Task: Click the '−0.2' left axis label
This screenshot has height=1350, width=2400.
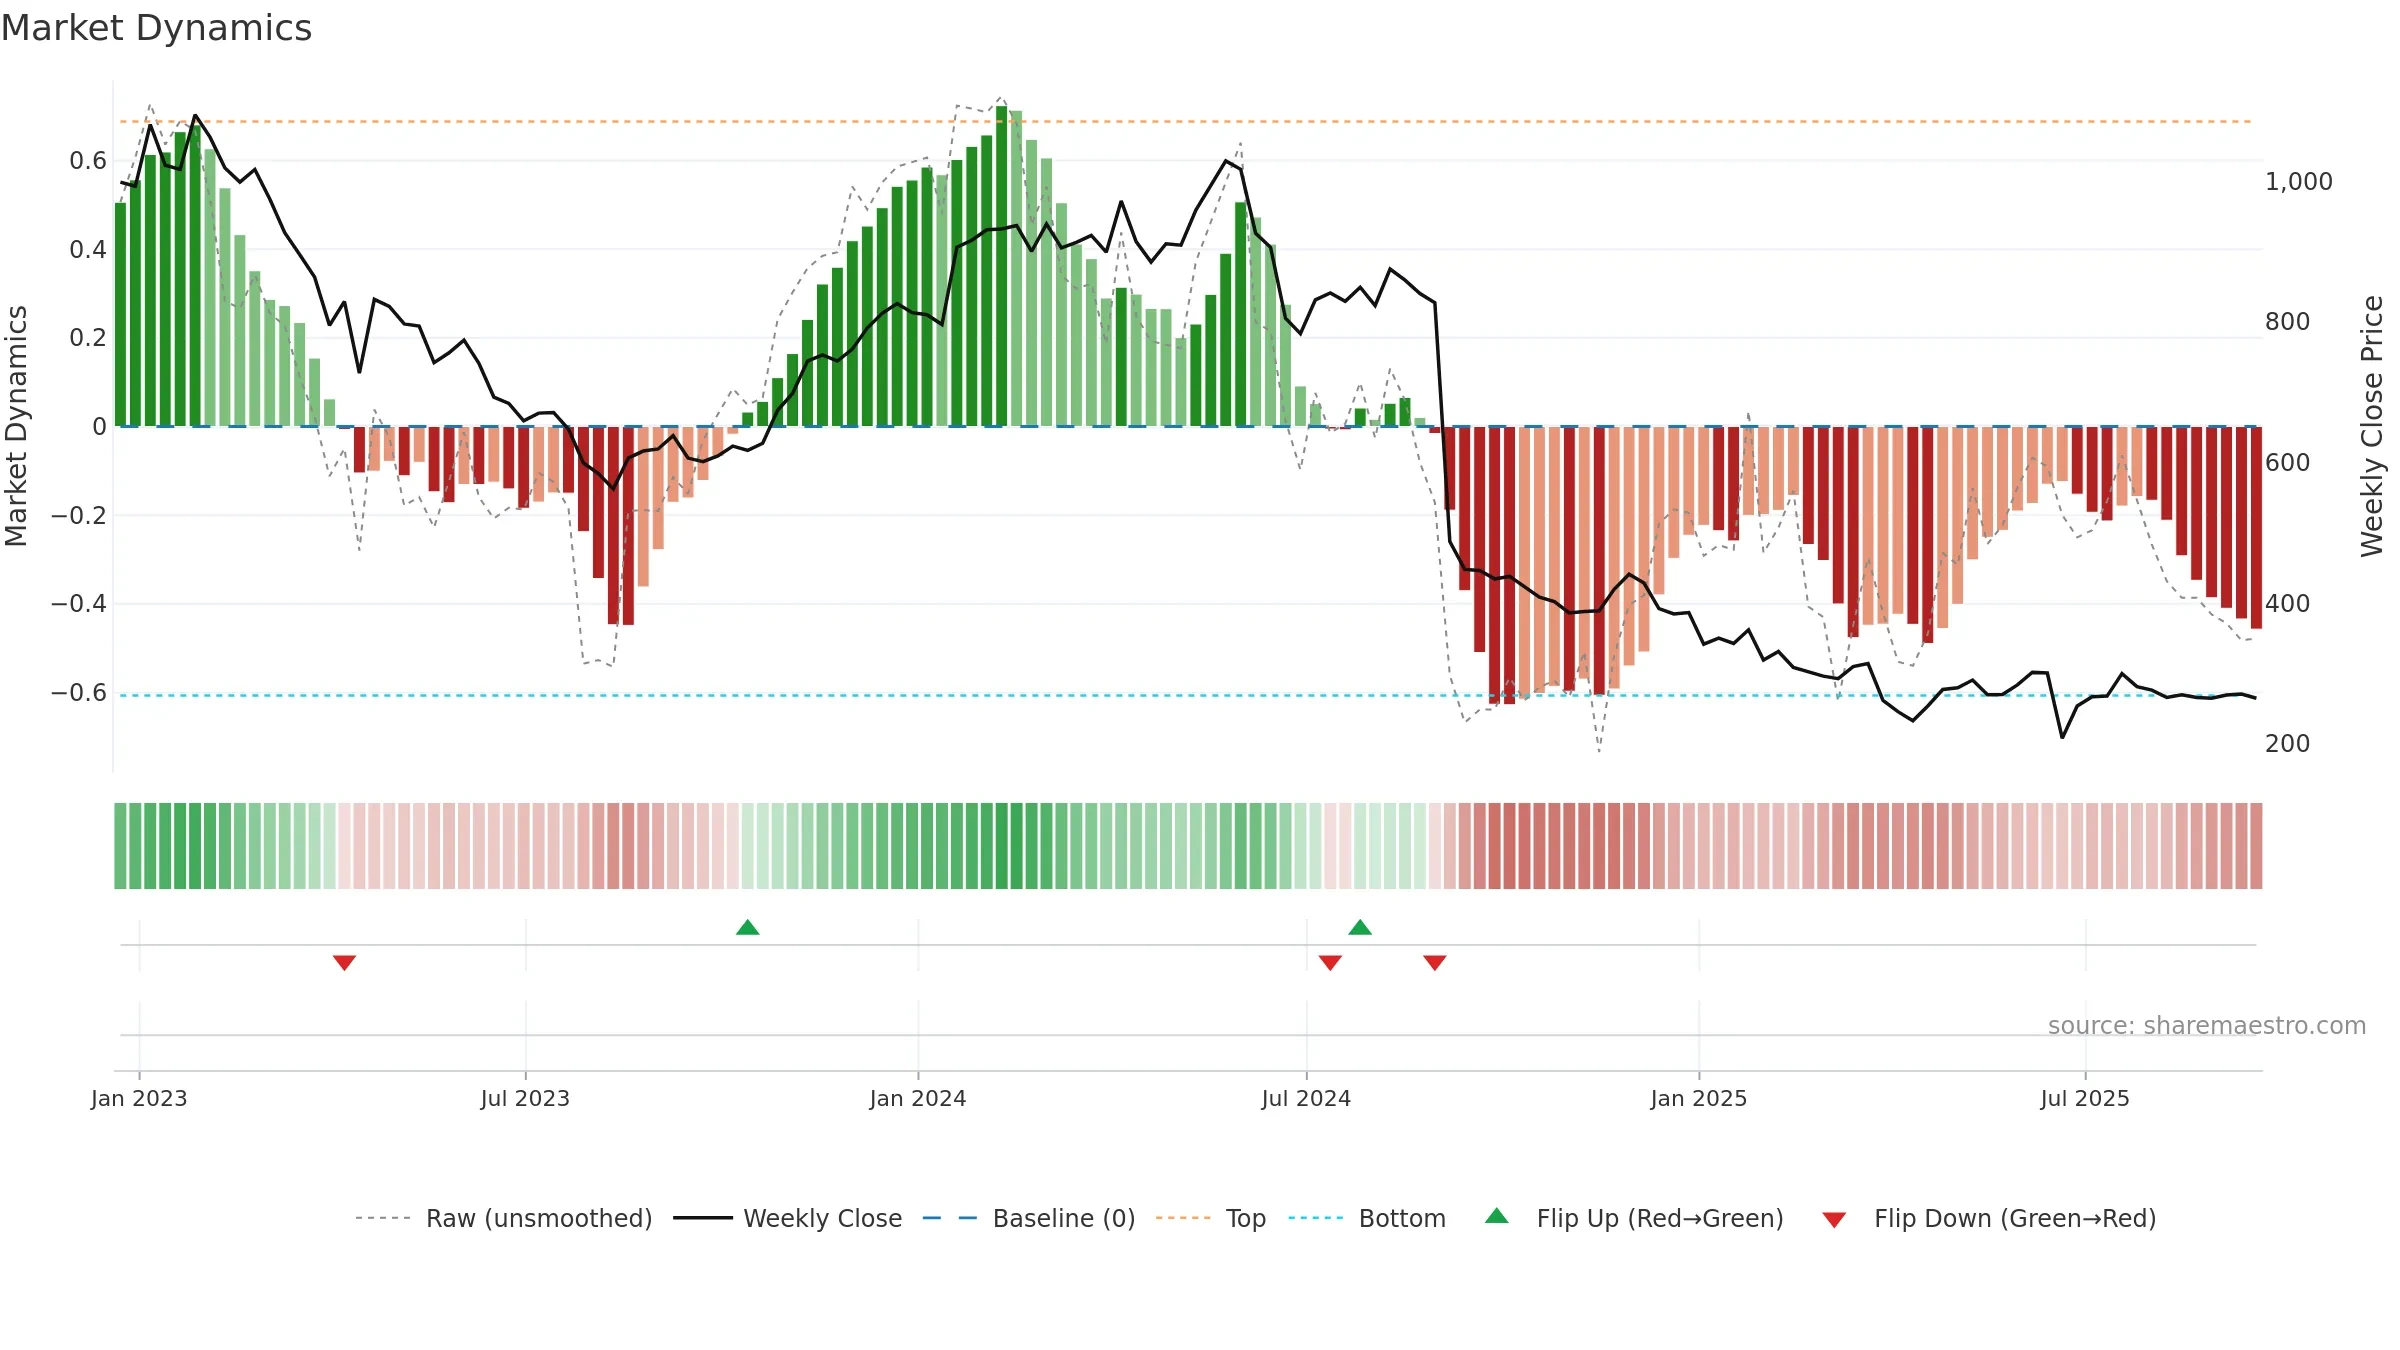Action: [x=79, y=515]
